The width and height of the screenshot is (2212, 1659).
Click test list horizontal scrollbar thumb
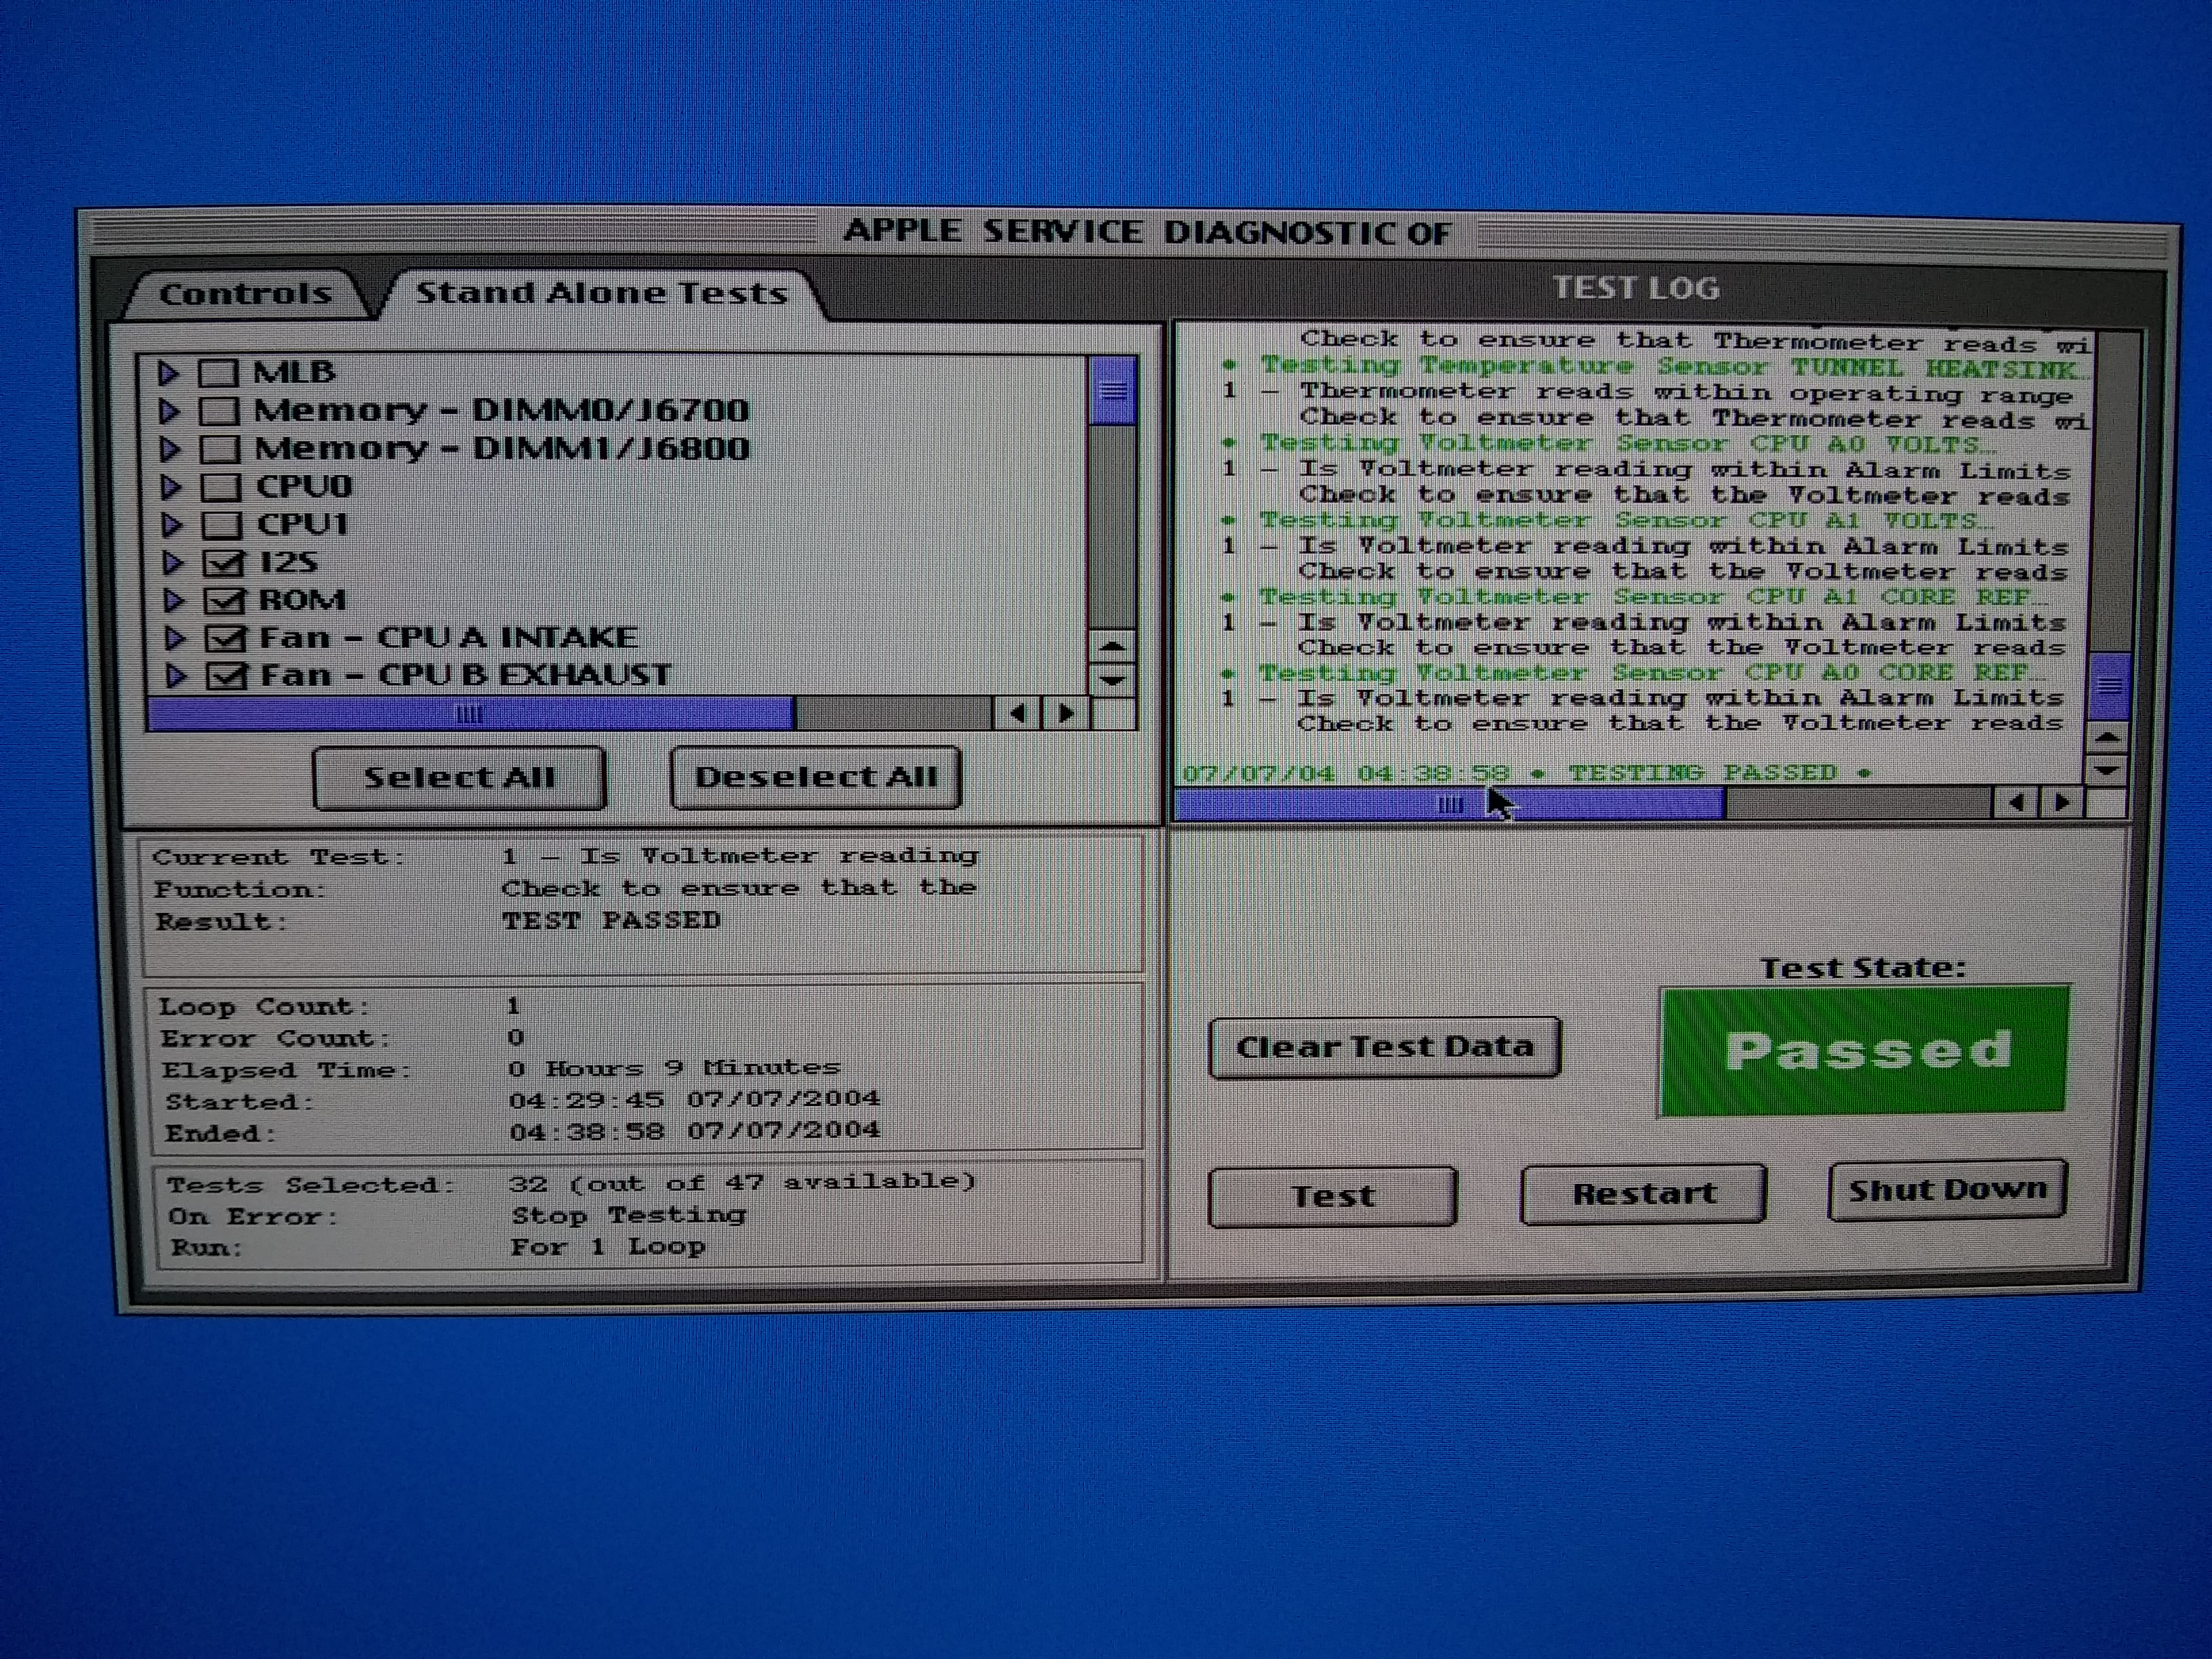(470, 714)
